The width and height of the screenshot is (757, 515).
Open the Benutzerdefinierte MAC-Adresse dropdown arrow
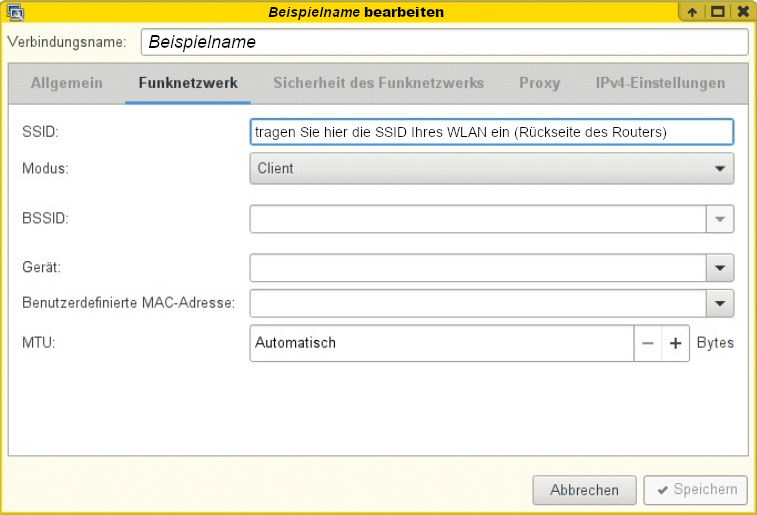720,303
